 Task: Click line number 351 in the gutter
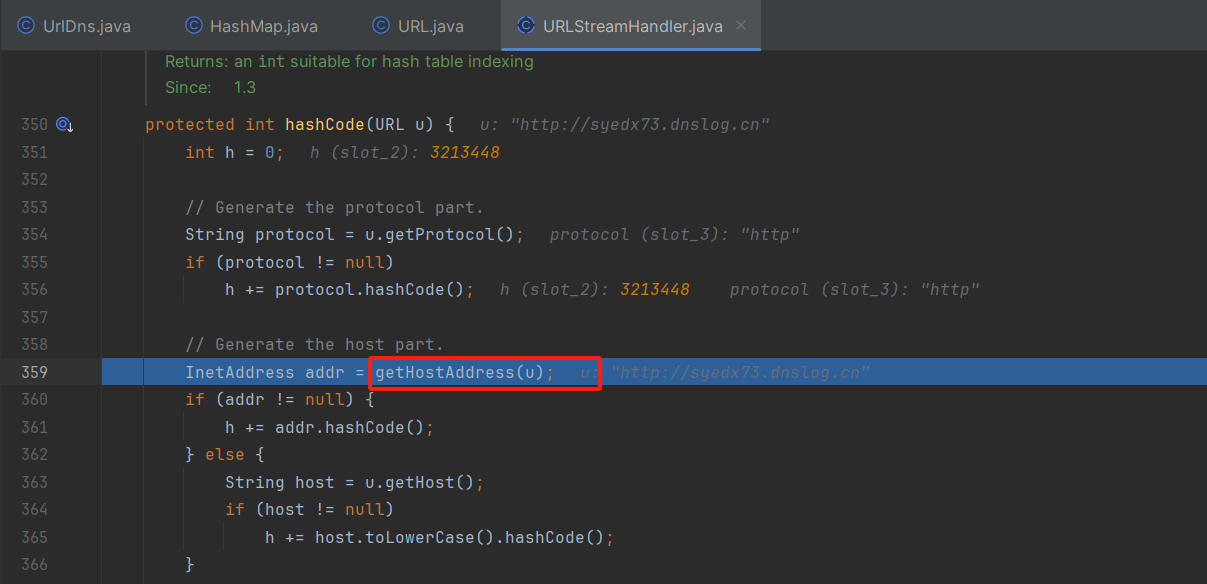coord(34,152)
